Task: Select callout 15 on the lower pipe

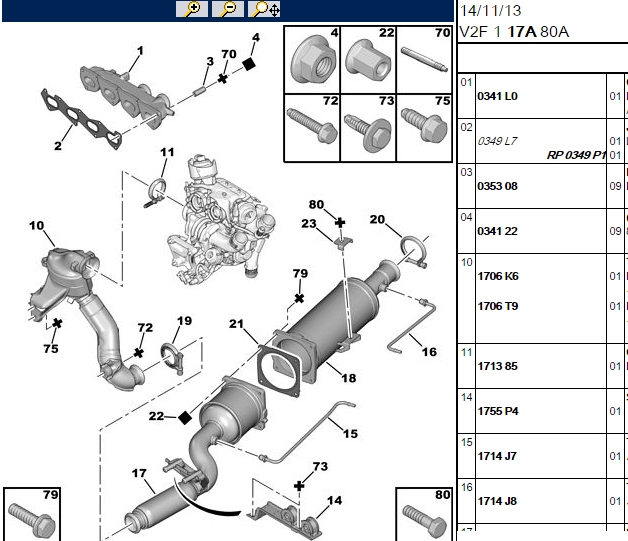Action: (350, 434)
